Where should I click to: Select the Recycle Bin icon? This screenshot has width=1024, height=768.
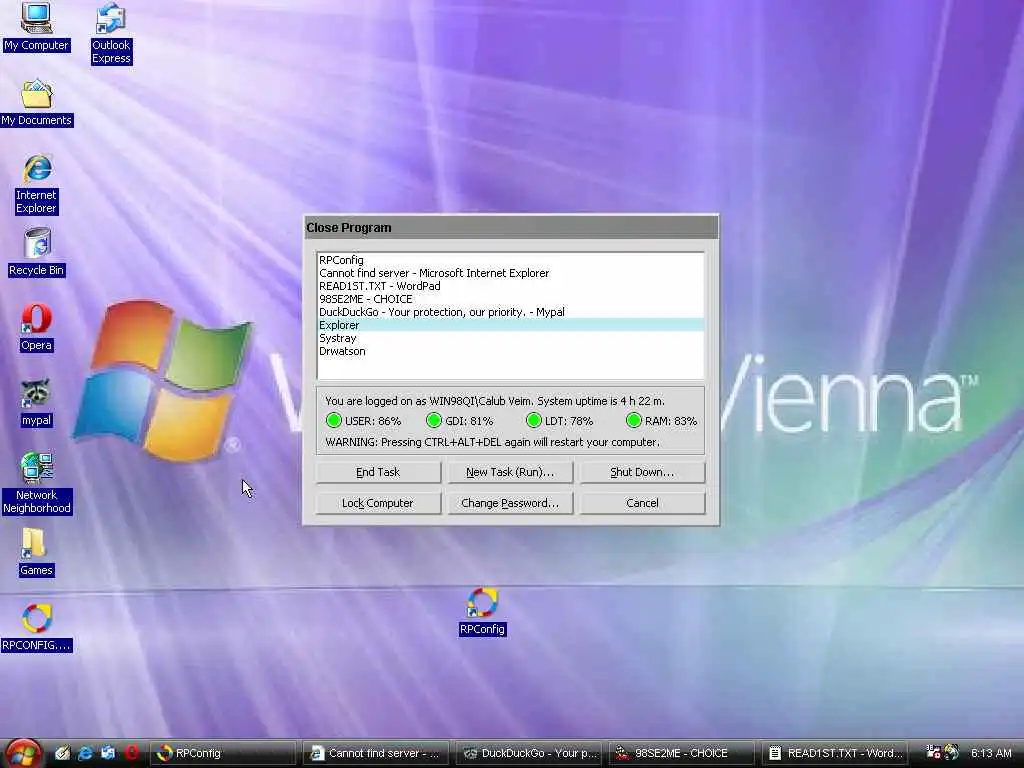click(x=37, y=253)
